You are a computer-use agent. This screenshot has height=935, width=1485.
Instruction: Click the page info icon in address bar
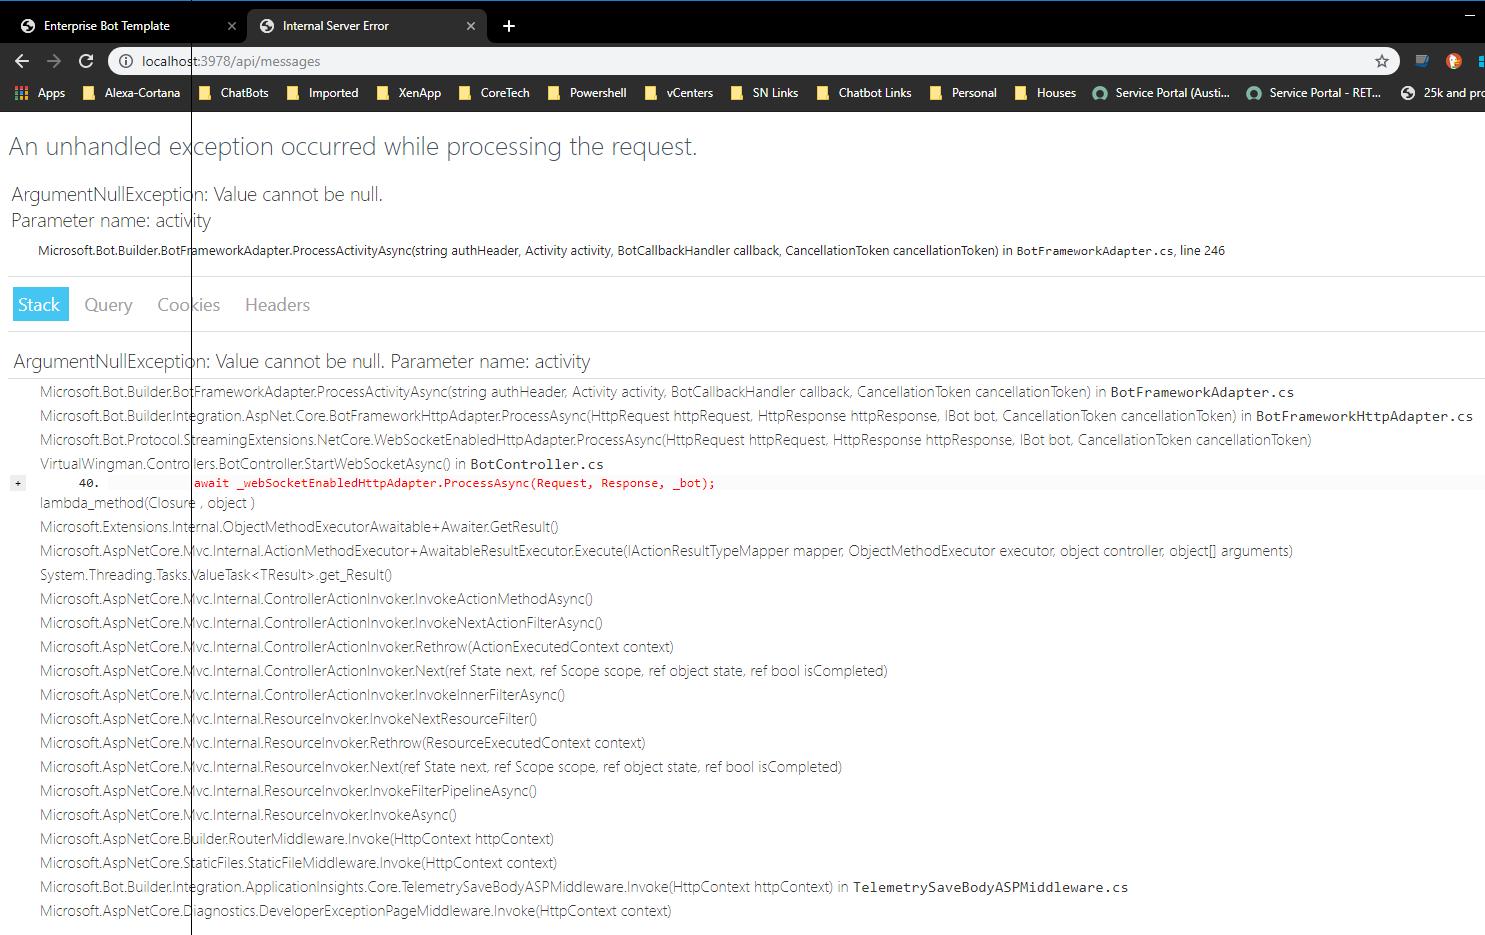pyautogui.click(x=125, y=60)
